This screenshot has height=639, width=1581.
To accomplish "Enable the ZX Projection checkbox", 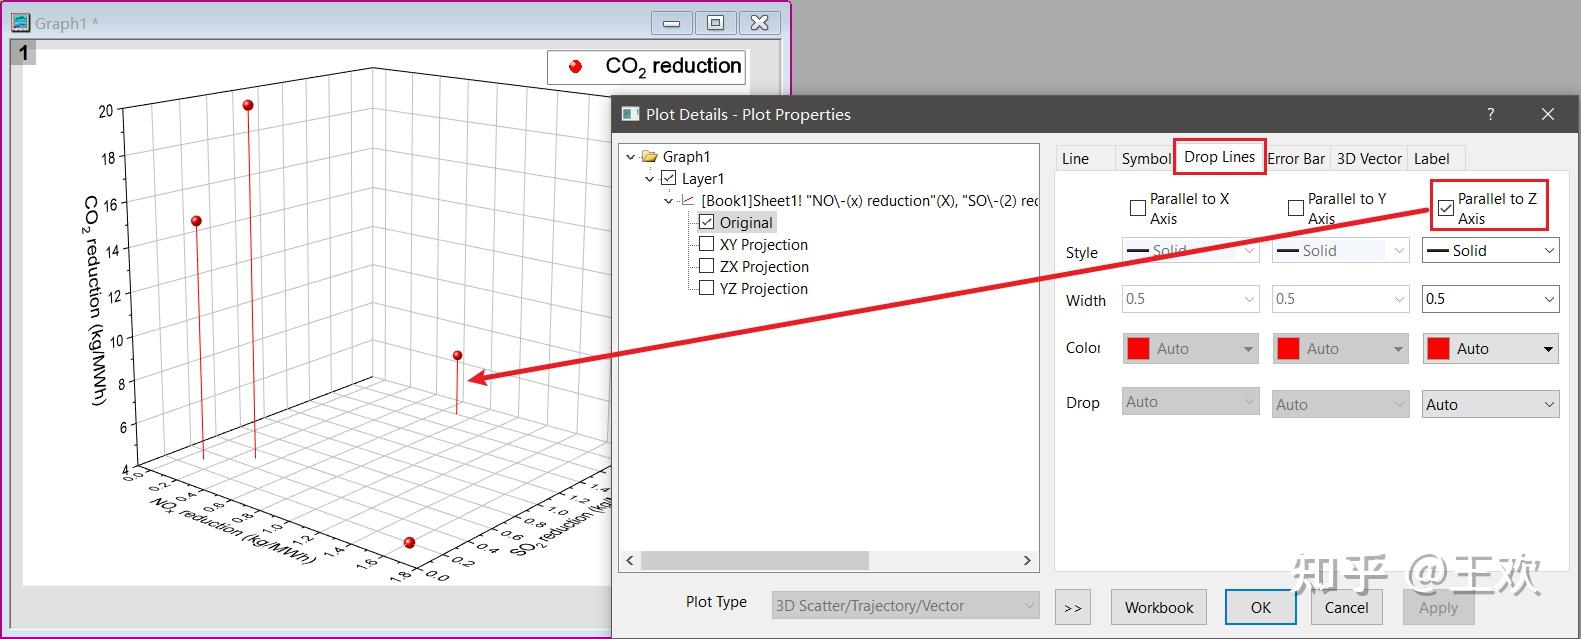I will coord(707,266).
